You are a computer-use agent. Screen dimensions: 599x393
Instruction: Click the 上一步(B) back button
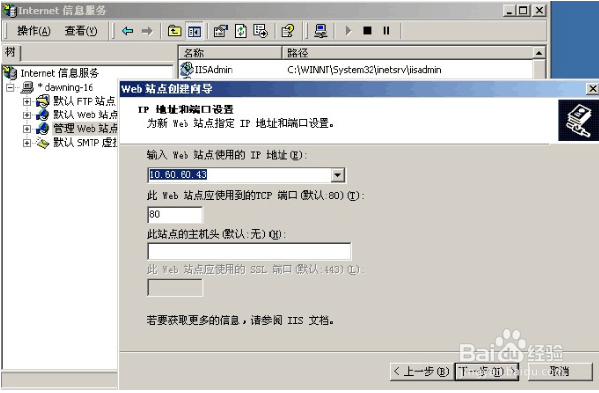tap(422, 372)
